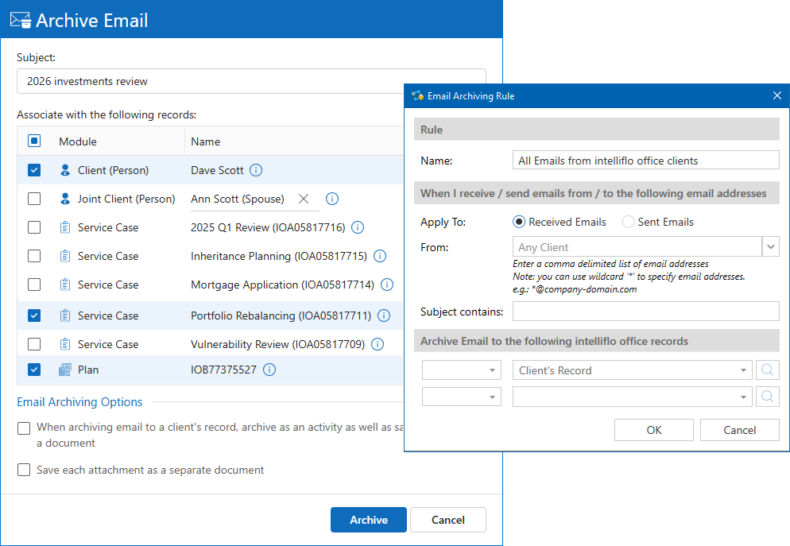Image resolution: width=790 pixels, height=546 pixels.
Task: Click the rule Name text field
Action: 645,160
